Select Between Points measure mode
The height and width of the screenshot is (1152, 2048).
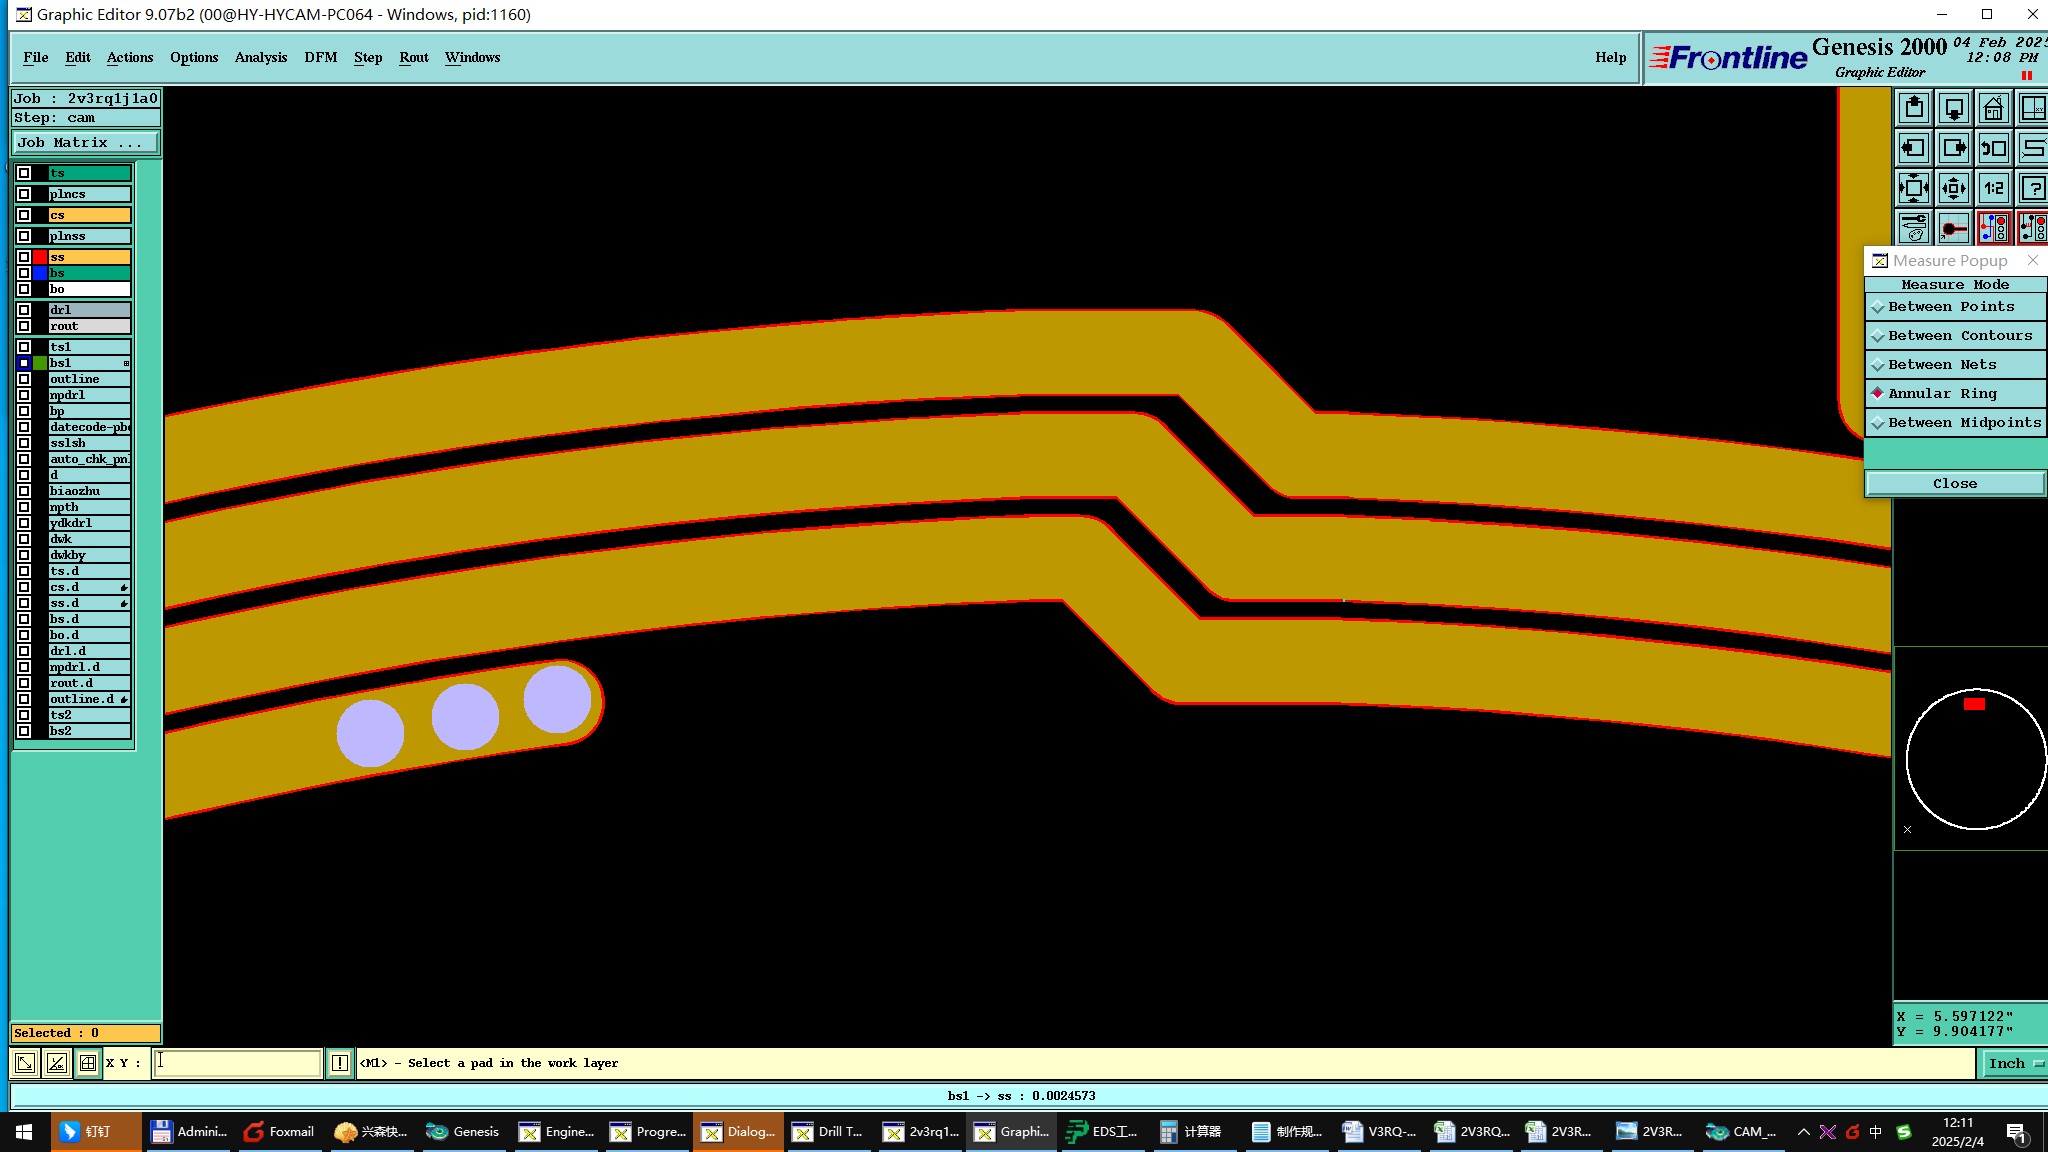[1950, 307]
